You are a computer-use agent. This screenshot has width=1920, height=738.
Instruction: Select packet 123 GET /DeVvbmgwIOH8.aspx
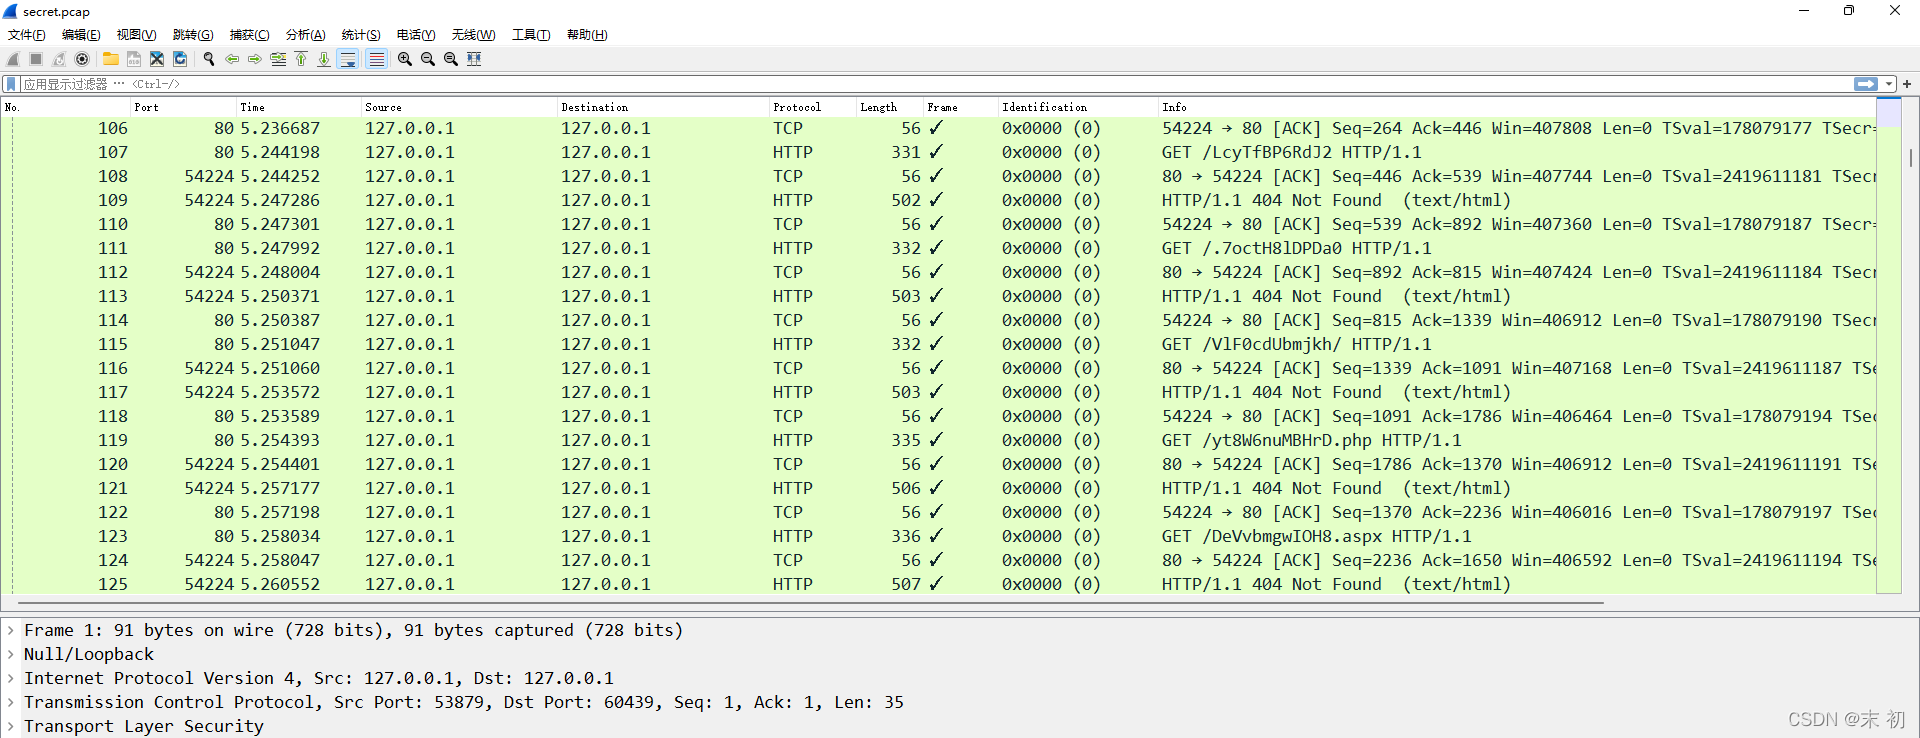939,536
